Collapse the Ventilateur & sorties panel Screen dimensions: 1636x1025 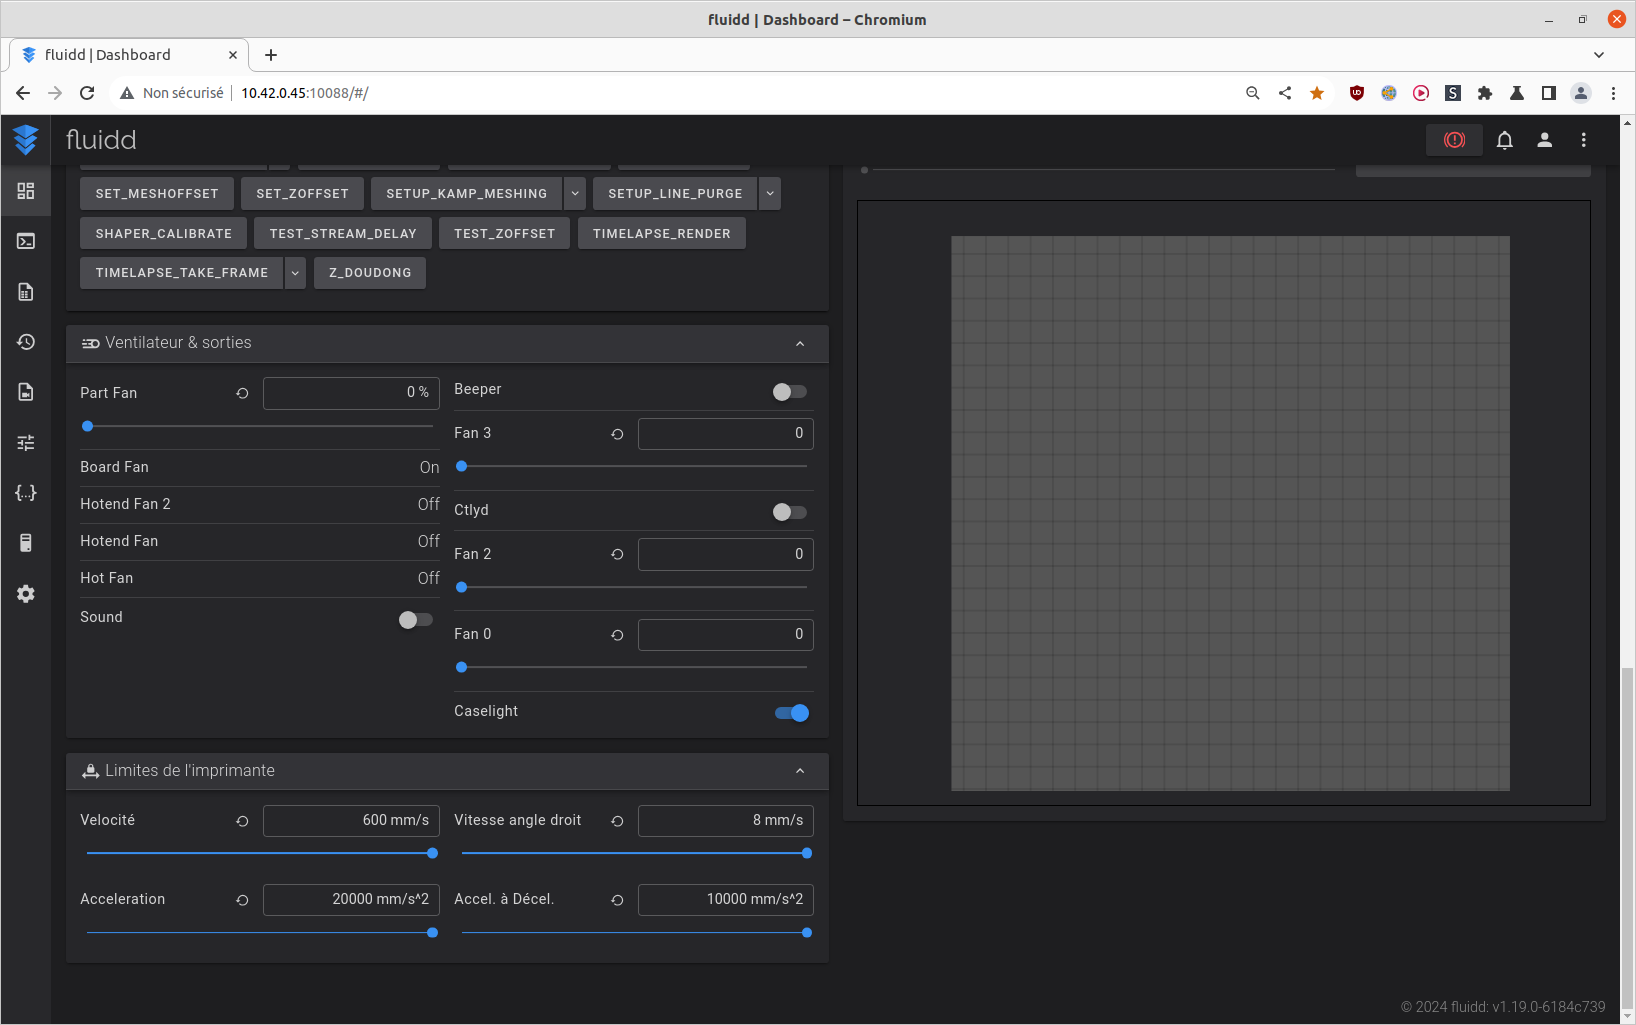[800, 344]
